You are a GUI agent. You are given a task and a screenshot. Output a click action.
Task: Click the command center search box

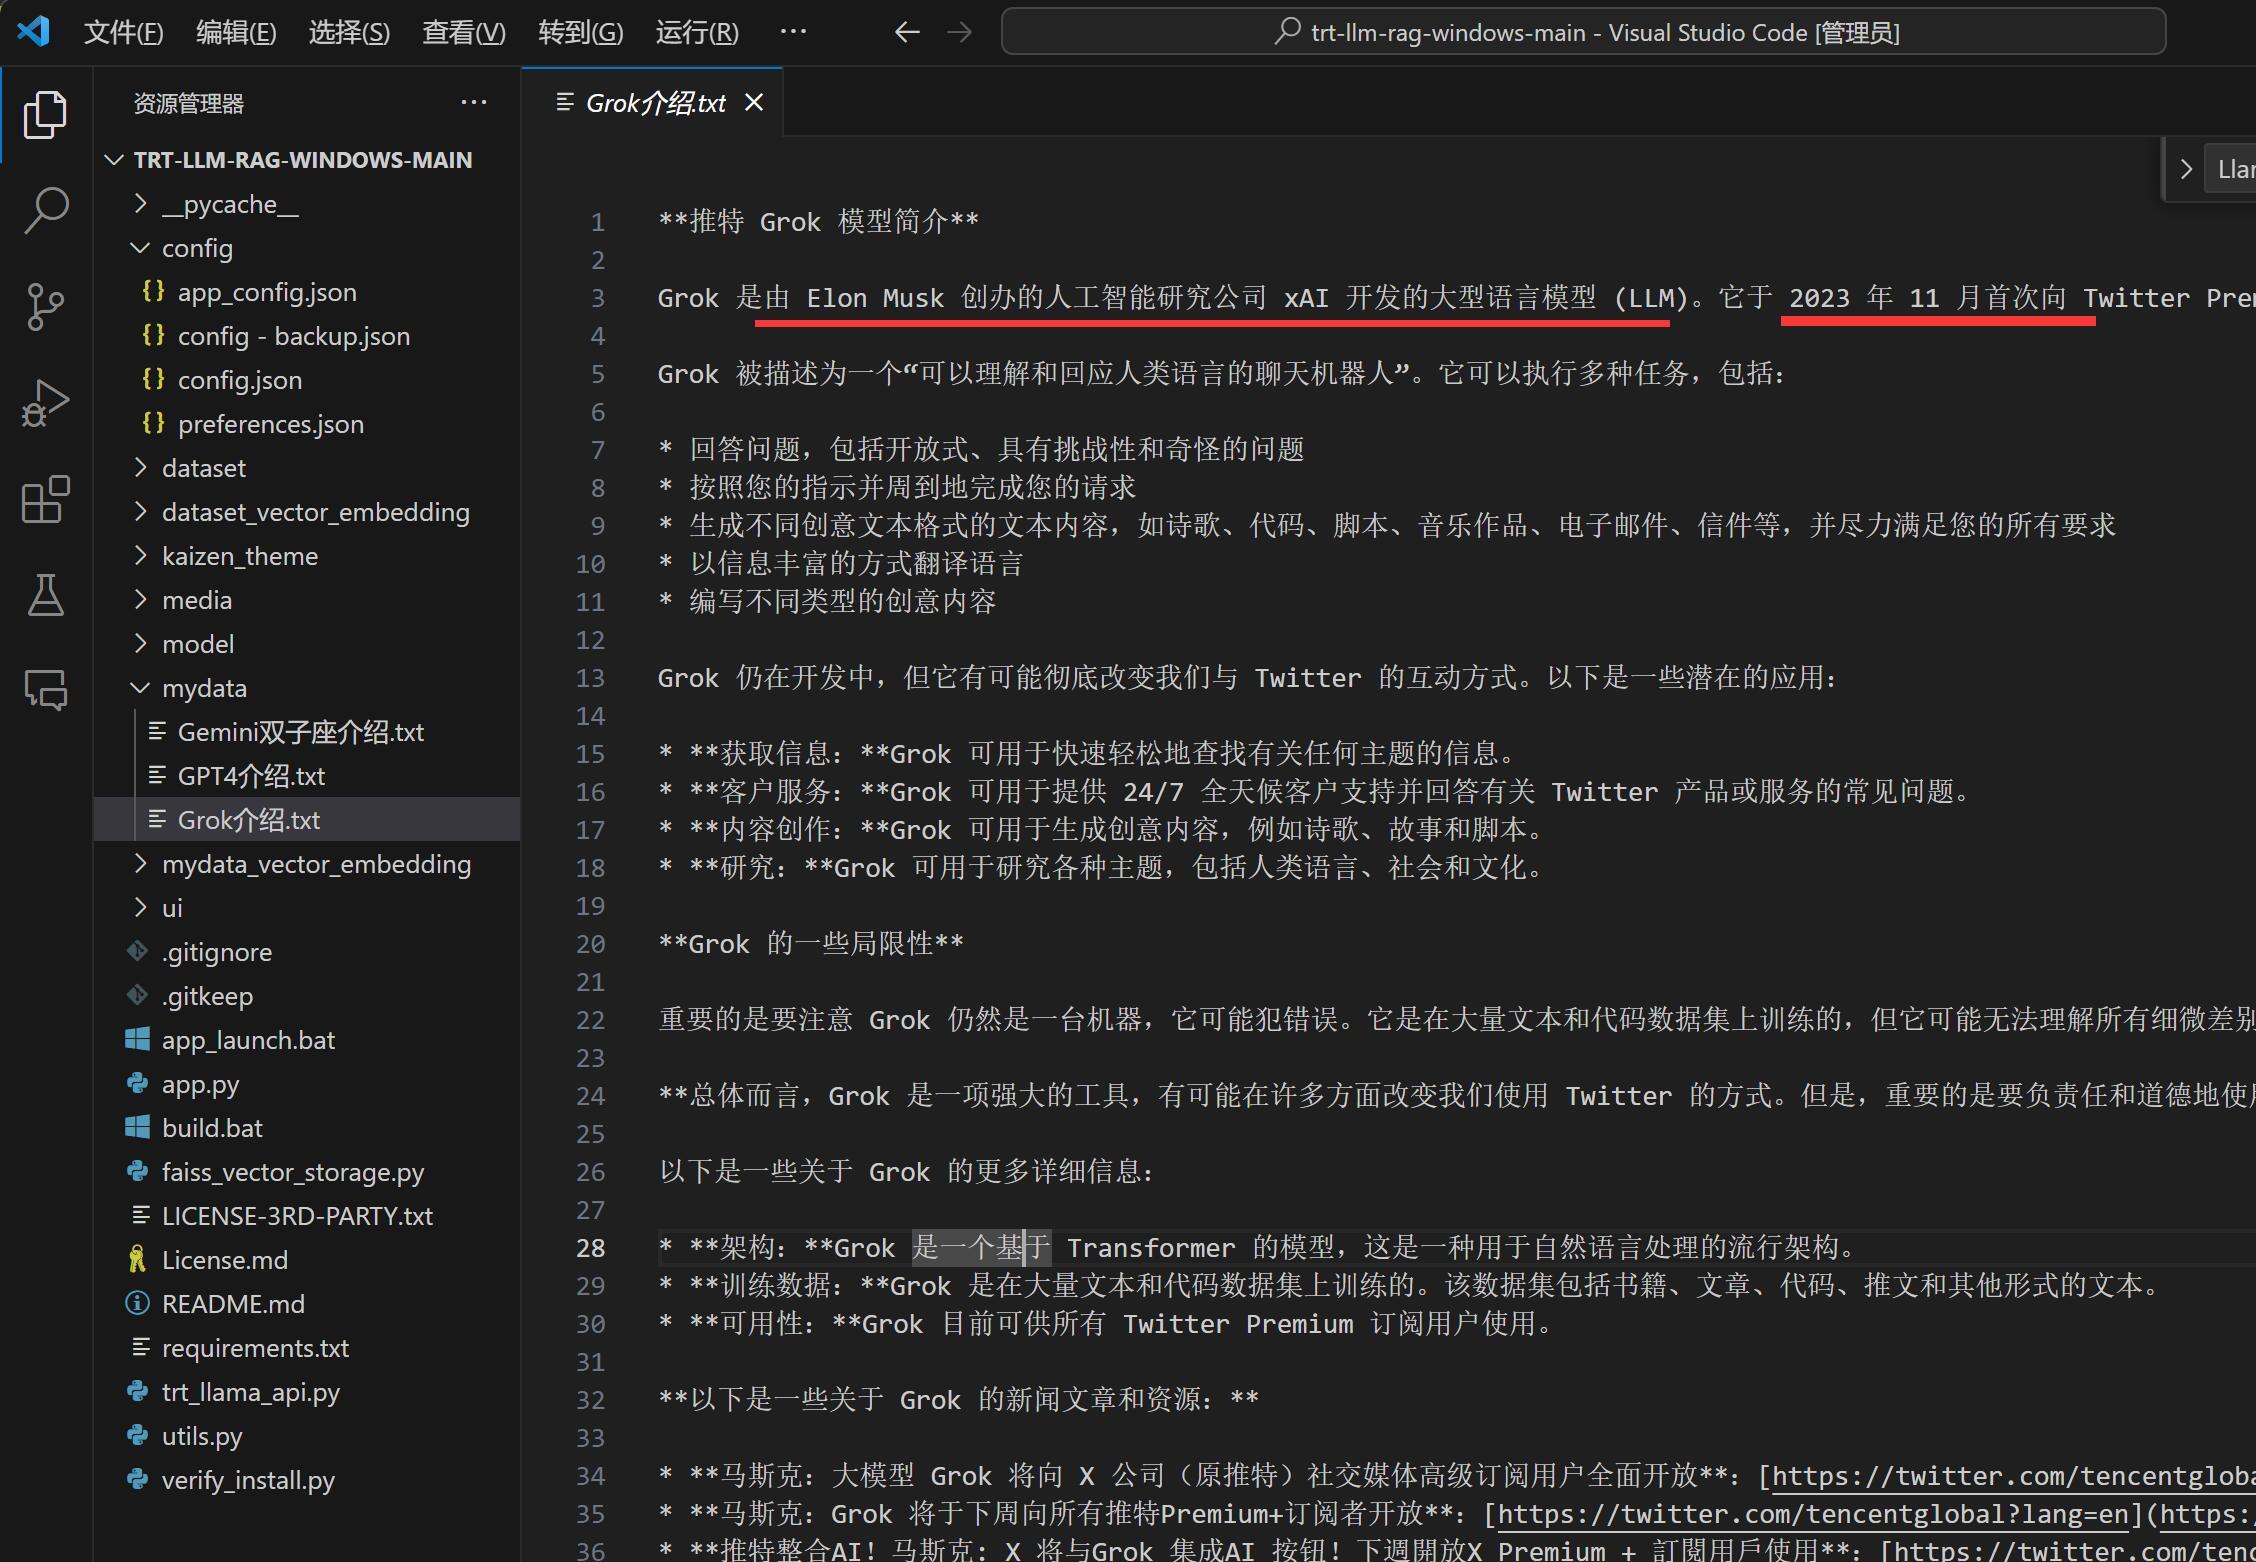1584,32
